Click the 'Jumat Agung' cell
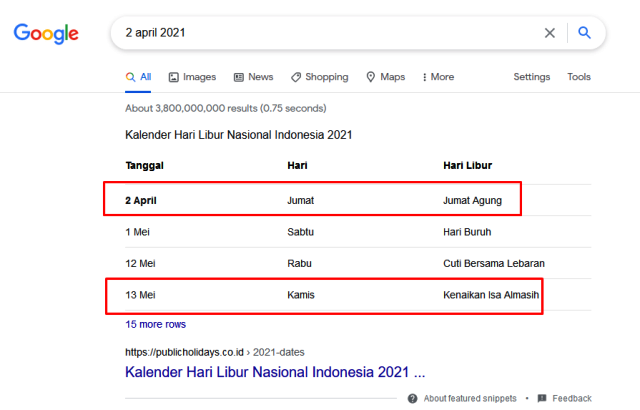 point(473,201)
